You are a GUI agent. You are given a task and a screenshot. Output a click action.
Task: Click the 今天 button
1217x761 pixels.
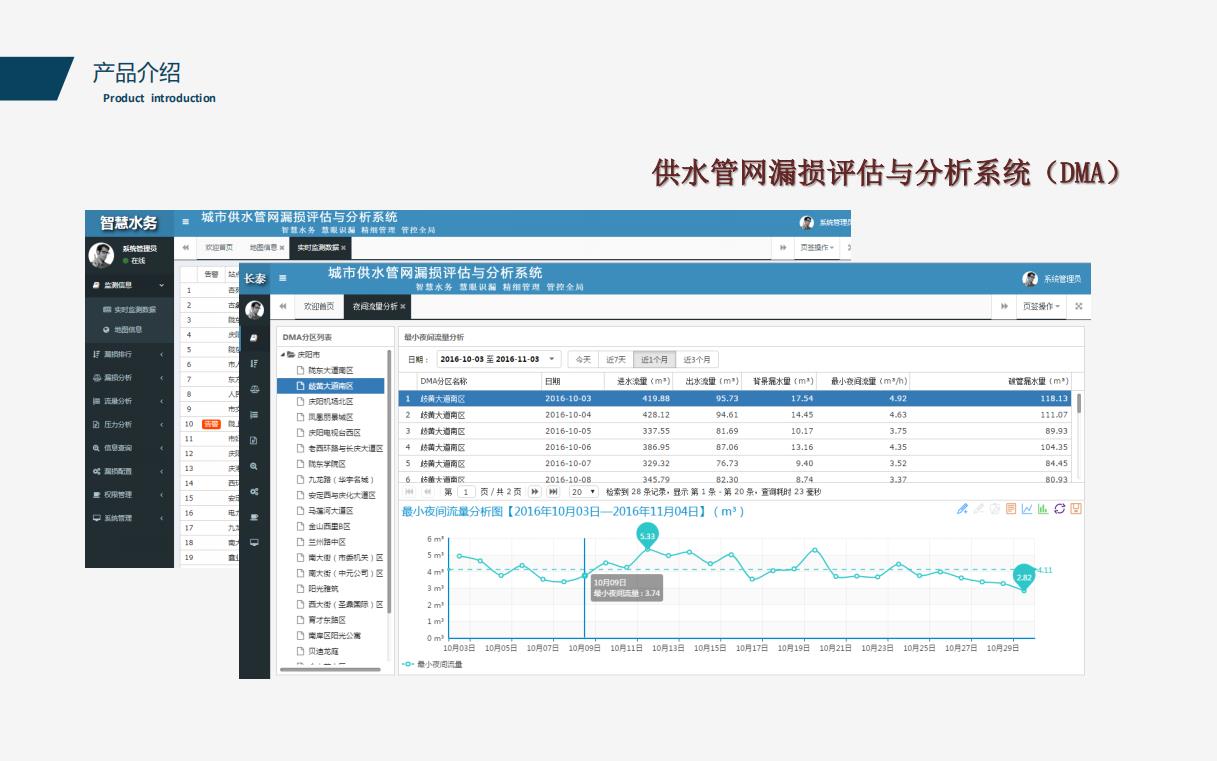coord(582,359)
